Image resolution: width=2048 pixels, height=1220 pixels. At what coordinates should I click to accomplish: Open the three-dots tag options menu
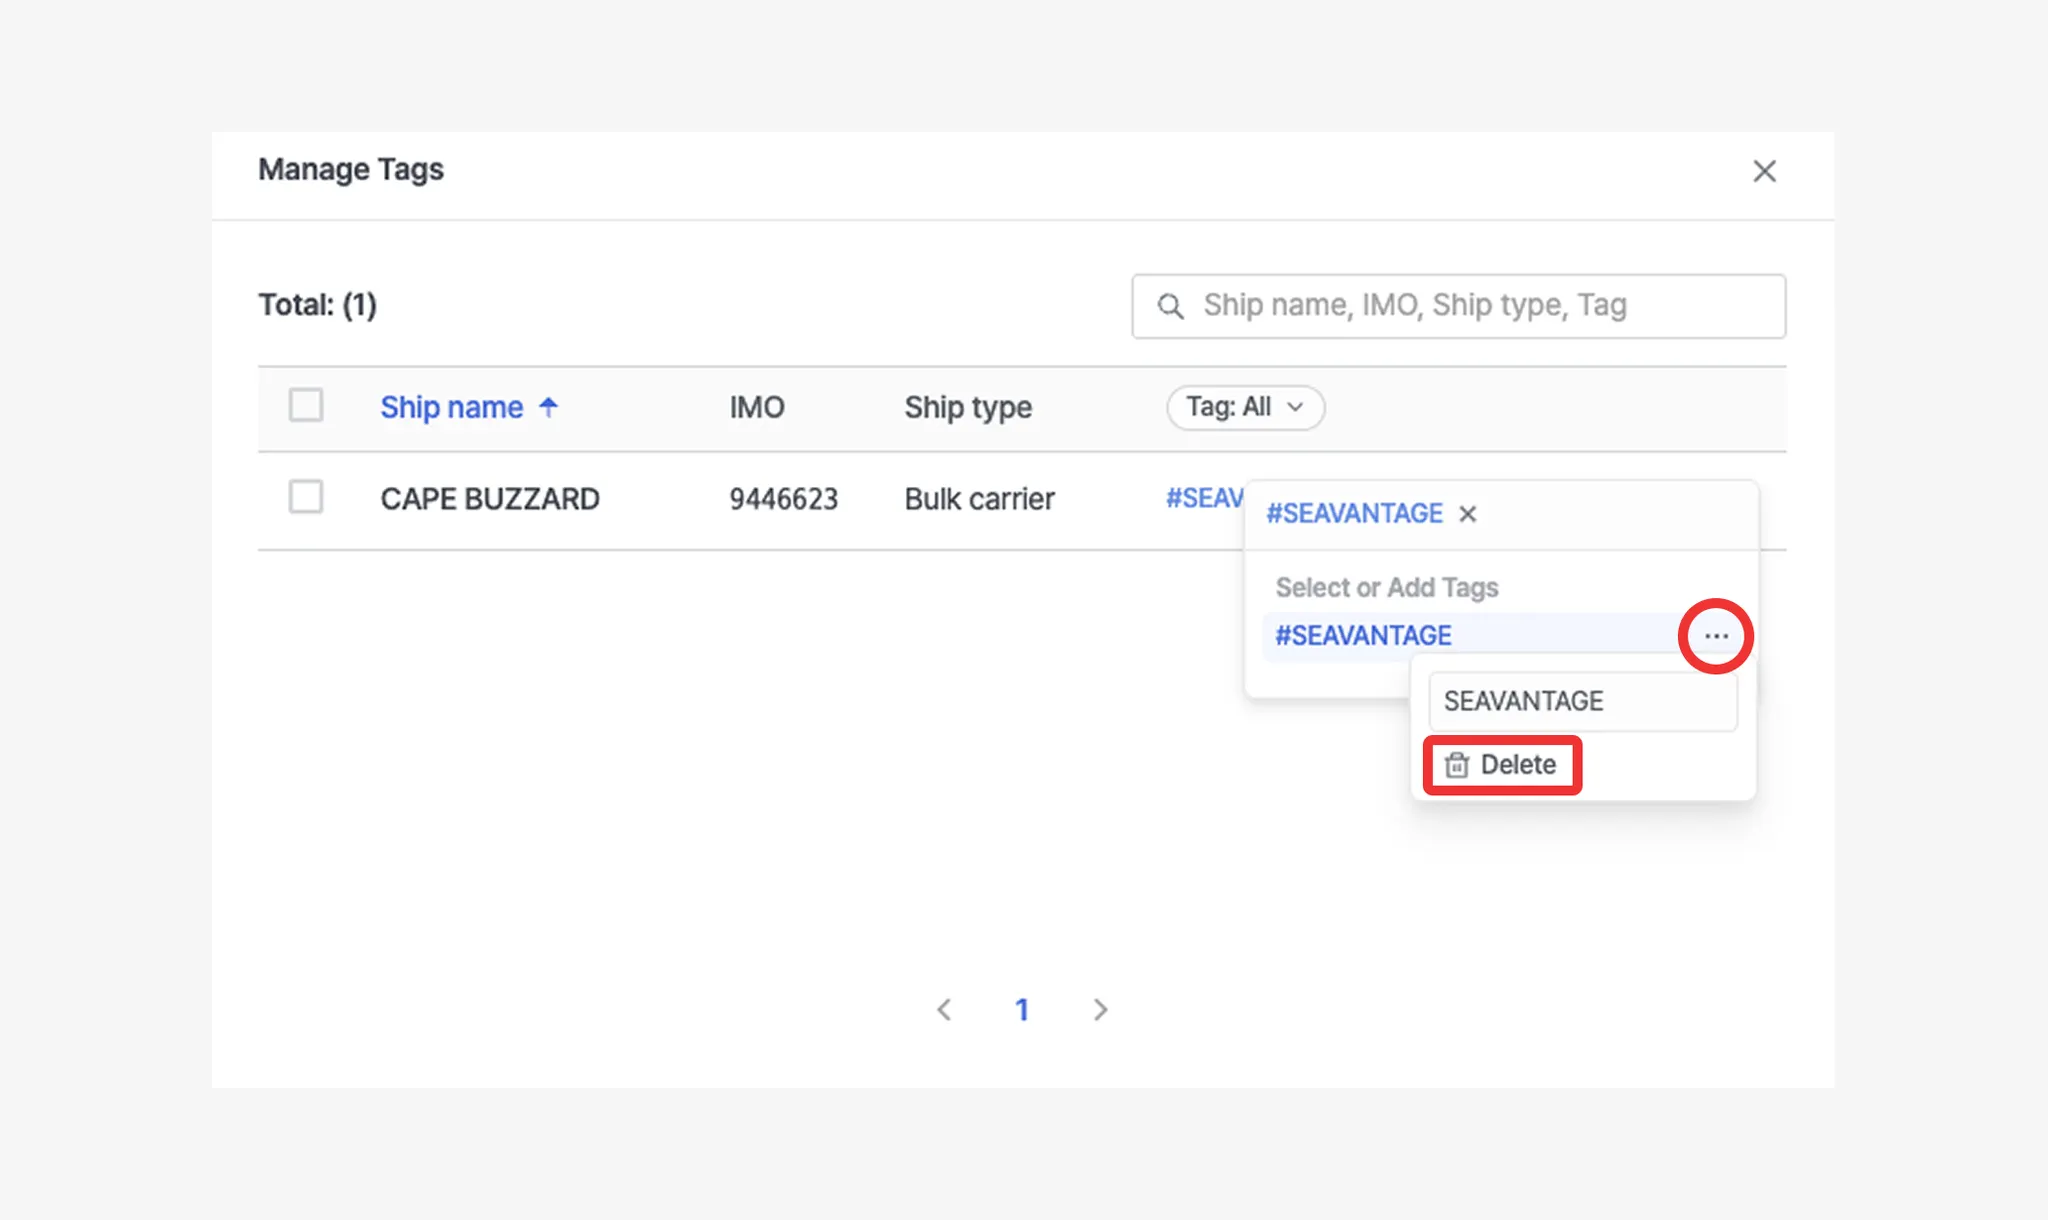[x=1716, y=636]
